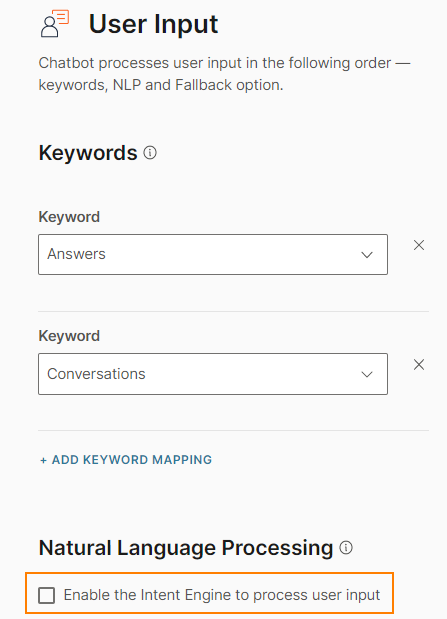Click the User Input heading
Viewport: 447px width, 619px height.
pyautogui.click(x=153, y=24)
